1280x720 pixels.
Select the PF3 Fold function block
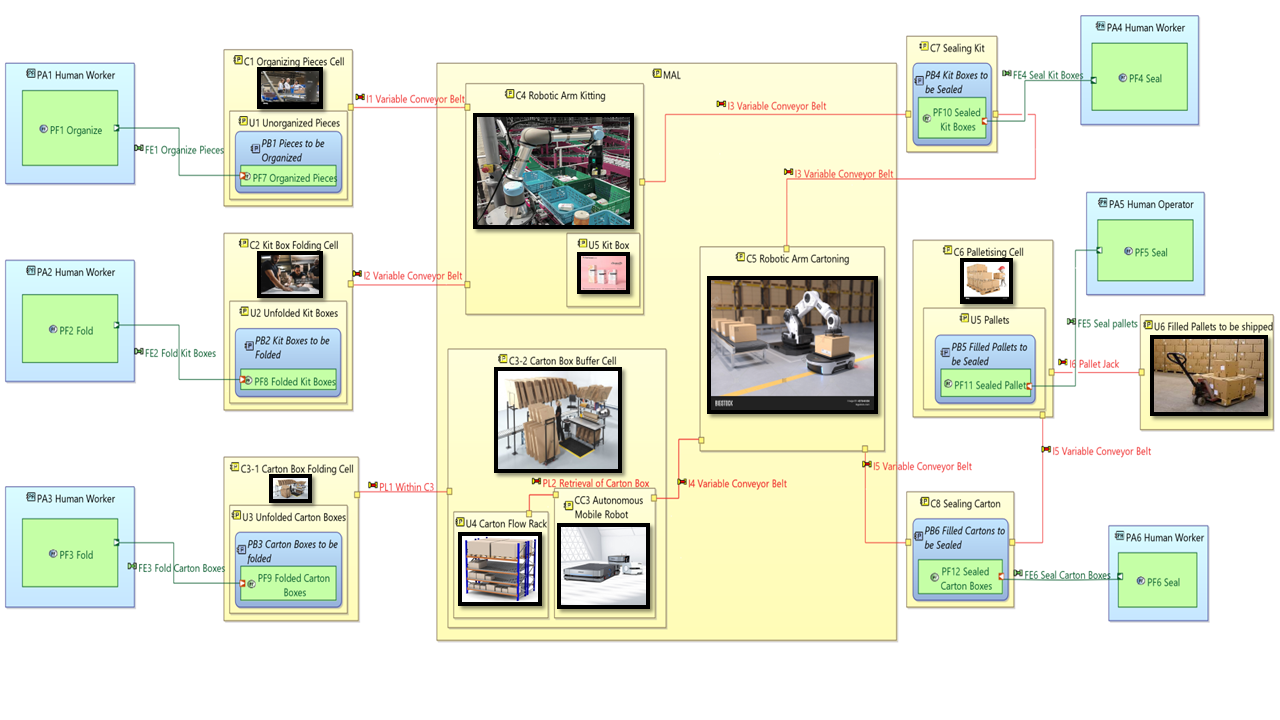[x=70, y=553]
